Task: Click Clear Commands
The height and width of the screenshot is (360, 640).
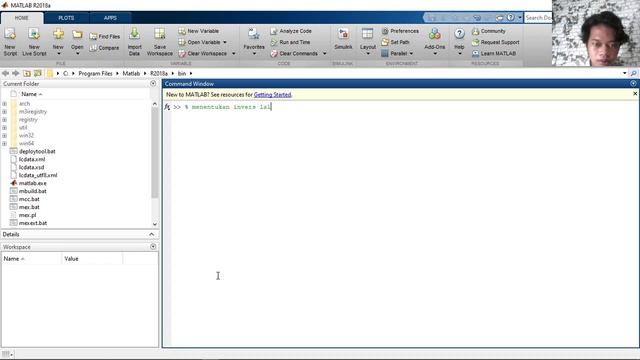Action: coord(294,53)
